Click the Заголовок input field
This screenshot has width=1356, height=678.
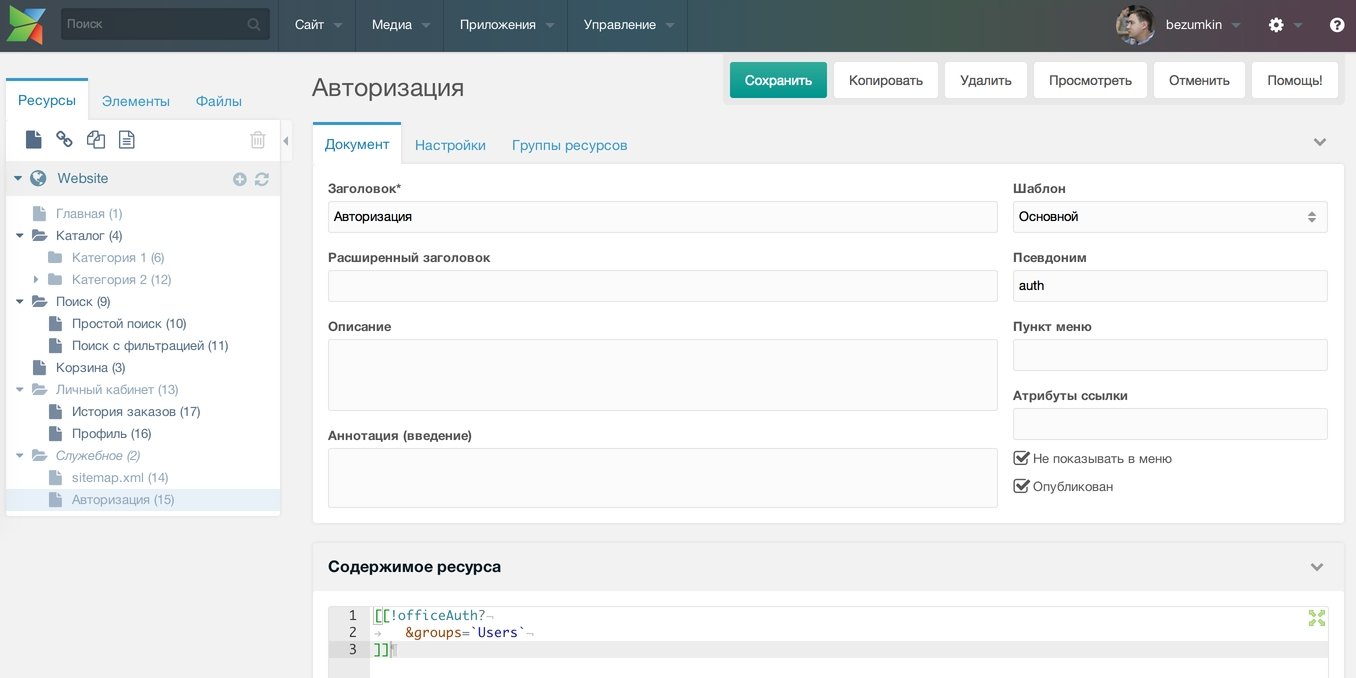662,217
